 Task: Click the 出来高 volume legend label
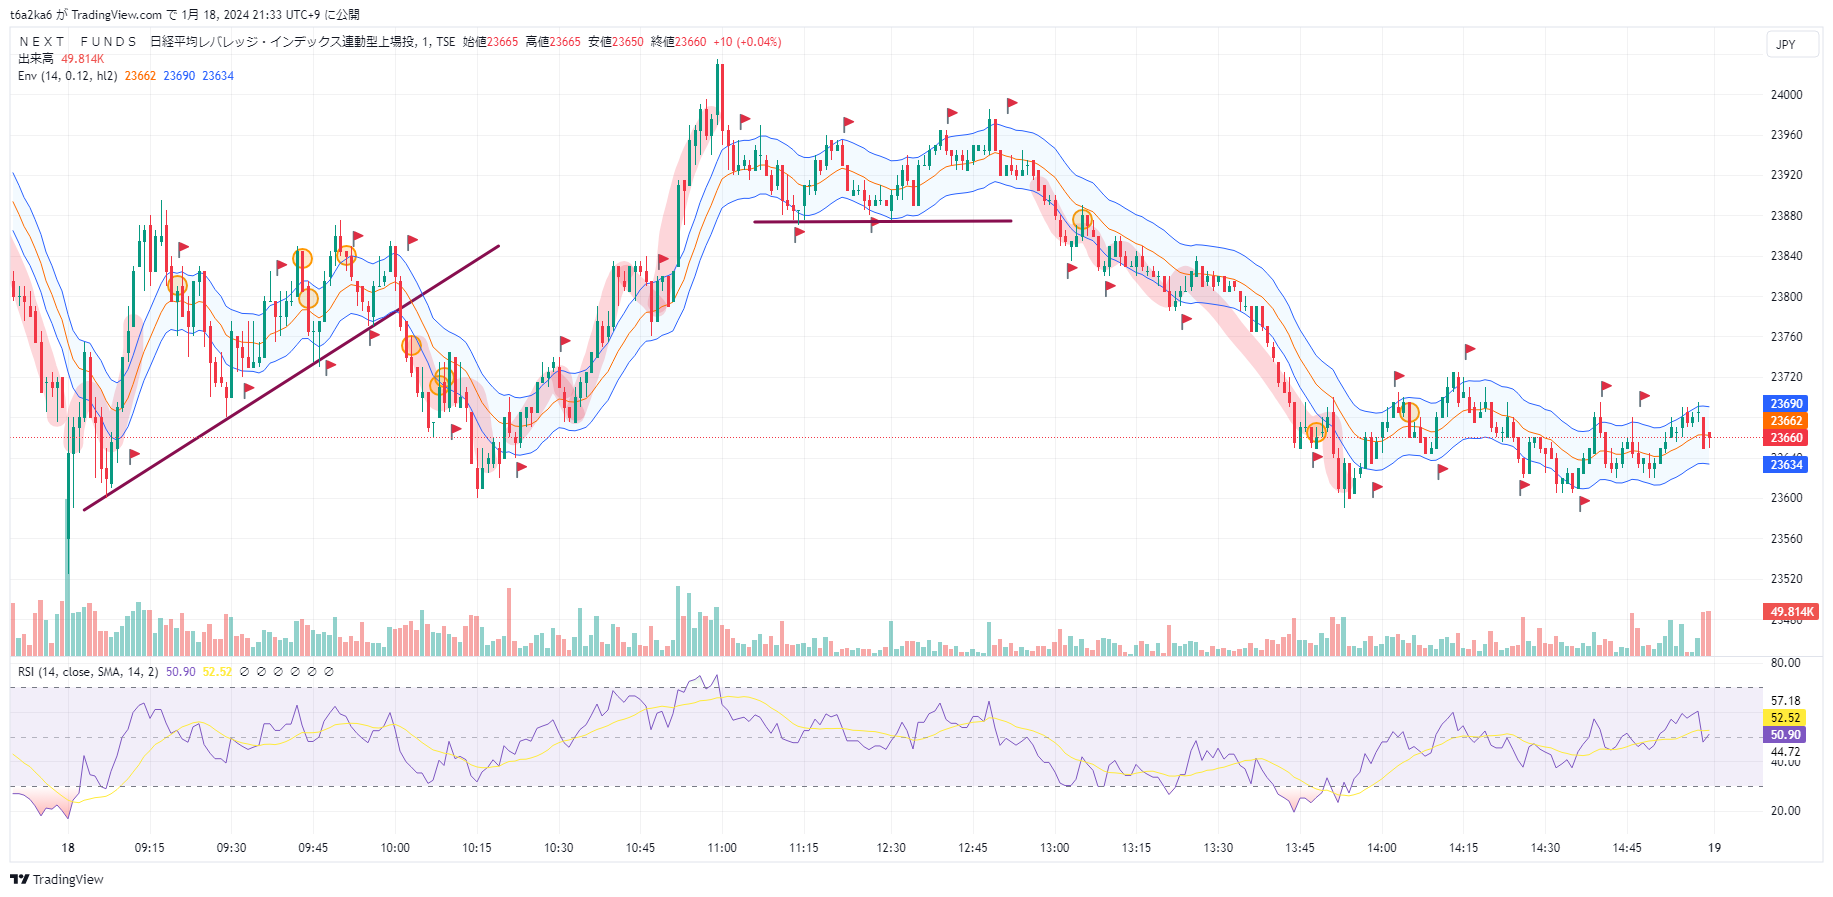(36, 59)
